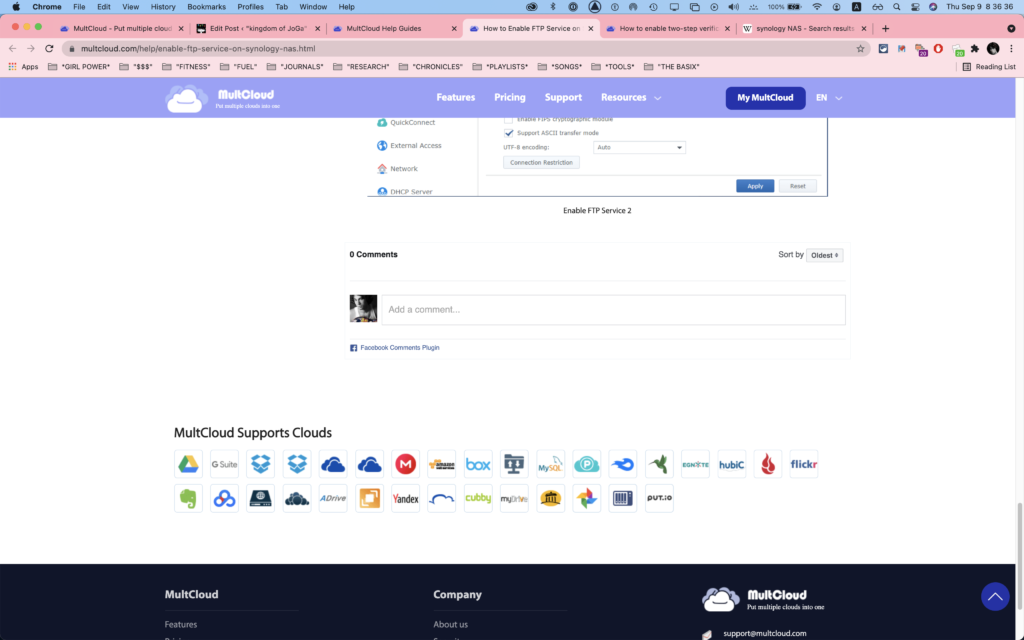Viewport: 1024px width, 640px height.
Task: Open the Facebook Comments Plugin link
Action: tap(400, 347)
